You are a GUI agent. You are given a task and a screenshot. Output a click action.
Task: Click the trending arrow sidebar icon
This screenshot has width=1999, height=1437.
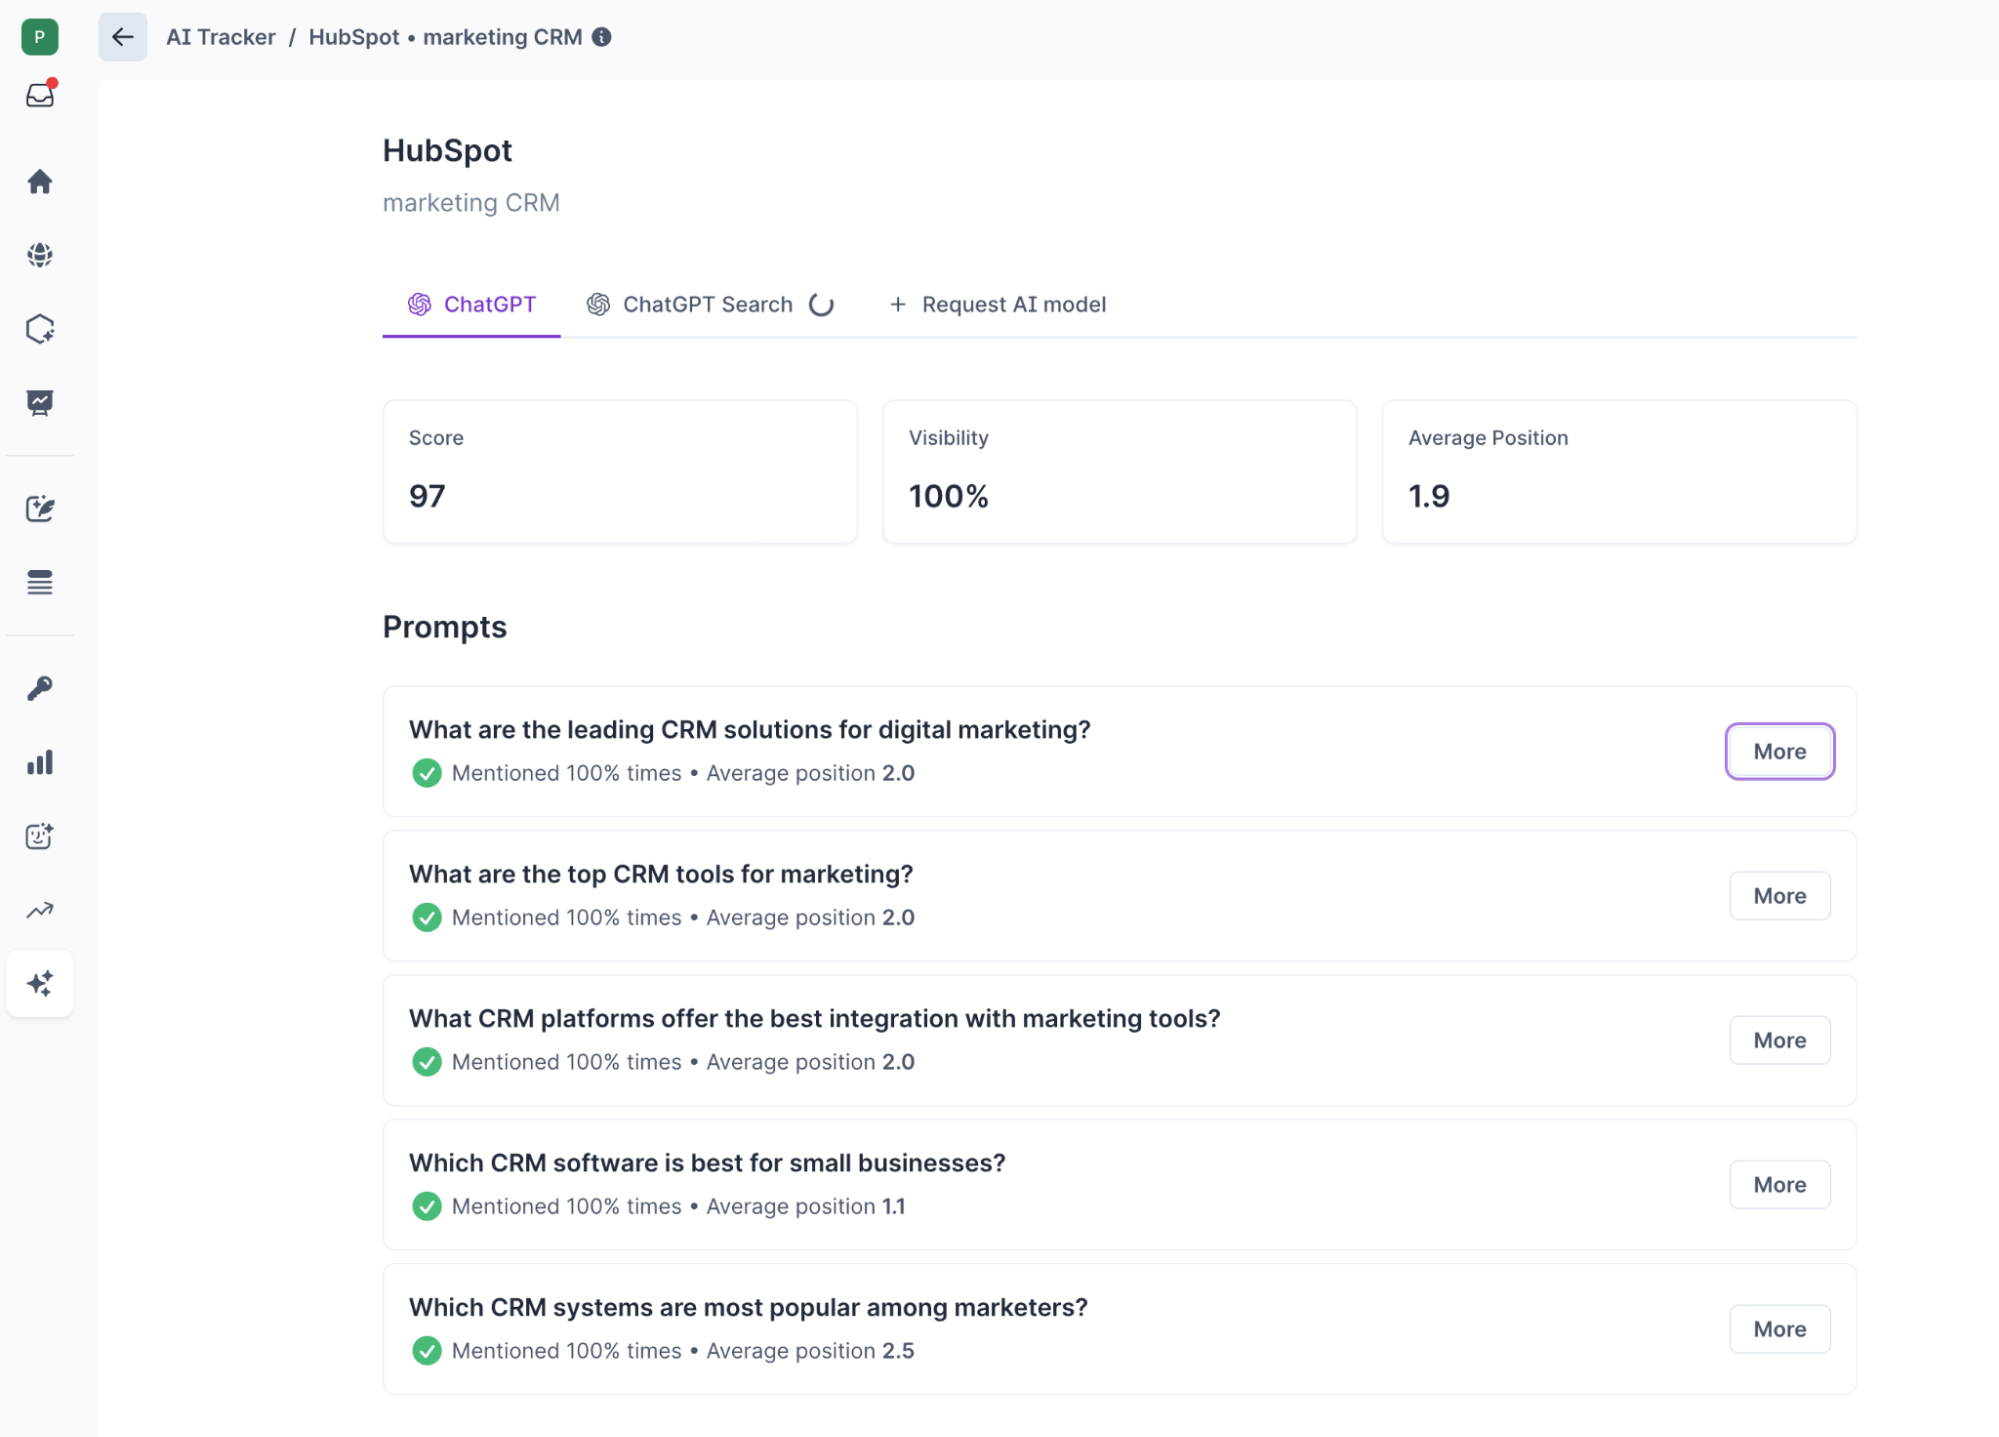(40, 910)
